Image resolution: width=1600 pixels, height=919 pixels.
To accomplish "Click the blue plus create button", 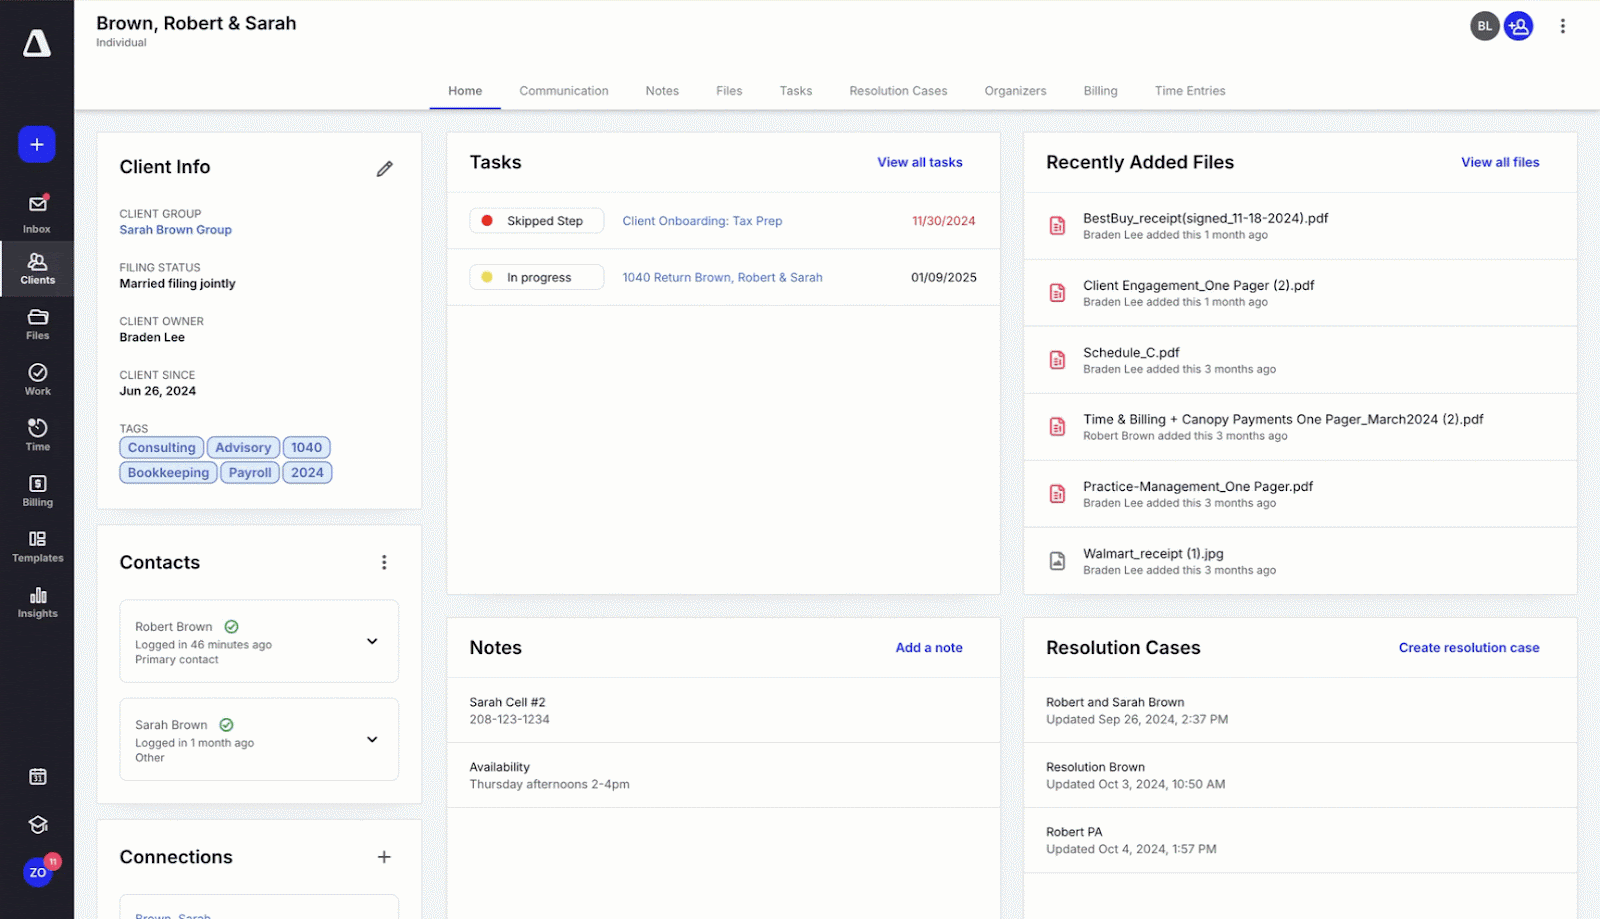I will click(37, 145).
